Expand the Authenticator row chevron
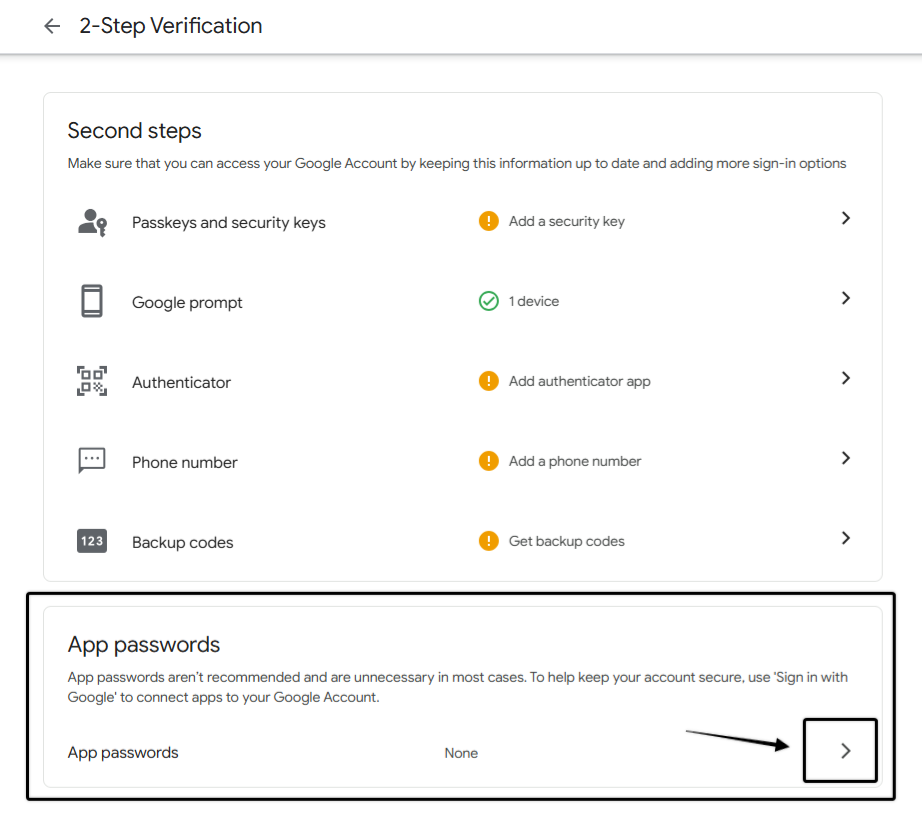This screenshot has width=922, height=820. pyautogui.click(x=846, y=378)
